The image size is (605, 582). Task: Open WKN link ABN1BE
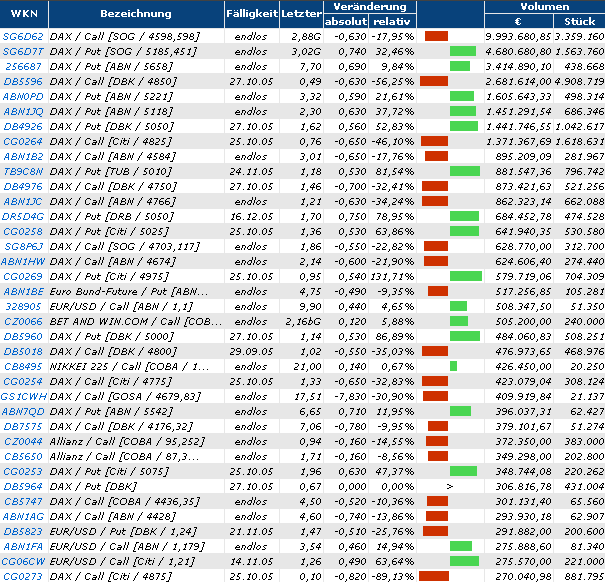tap(23, 291)
